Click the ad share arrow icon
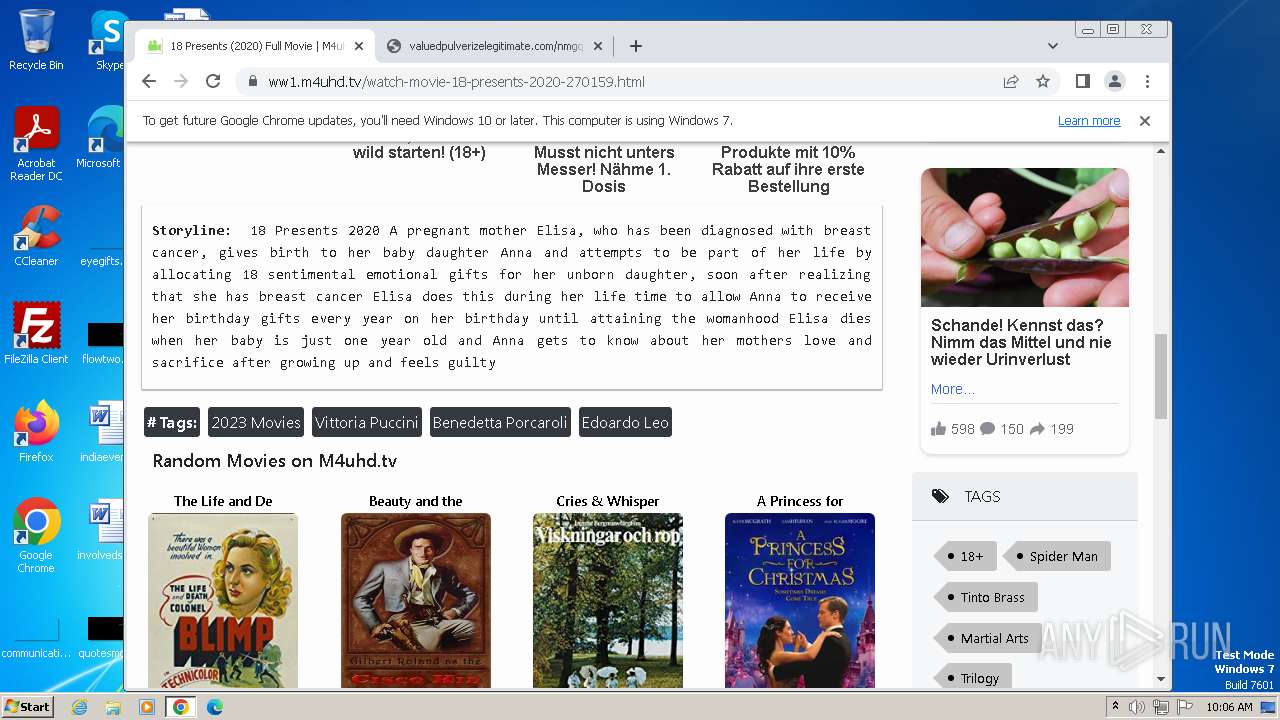This screenshot has height=720, width=1280. tap(1037, 428)
